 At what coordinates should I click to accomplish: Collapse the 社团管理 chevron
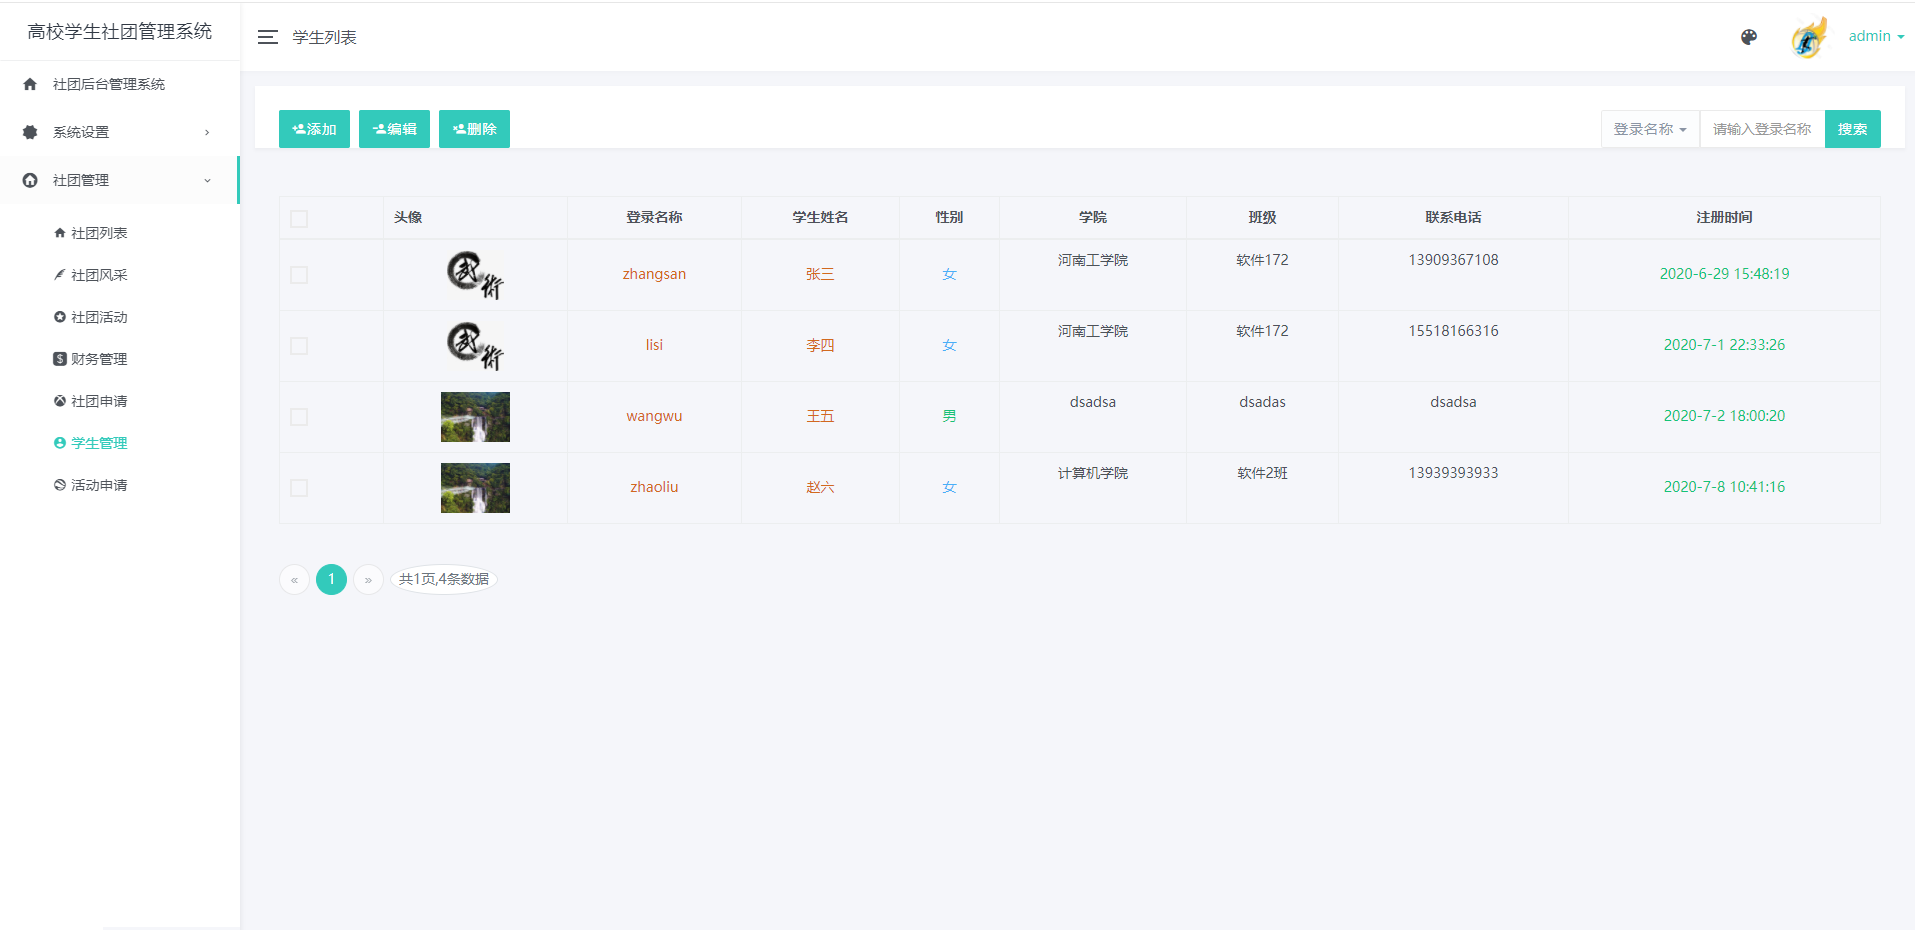(207, 181)
